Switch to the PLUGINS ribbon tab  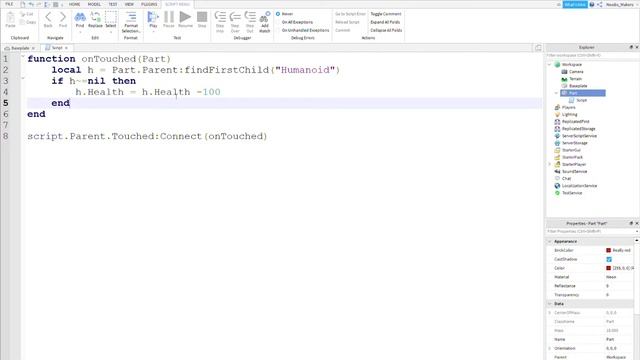click(149, 4)
